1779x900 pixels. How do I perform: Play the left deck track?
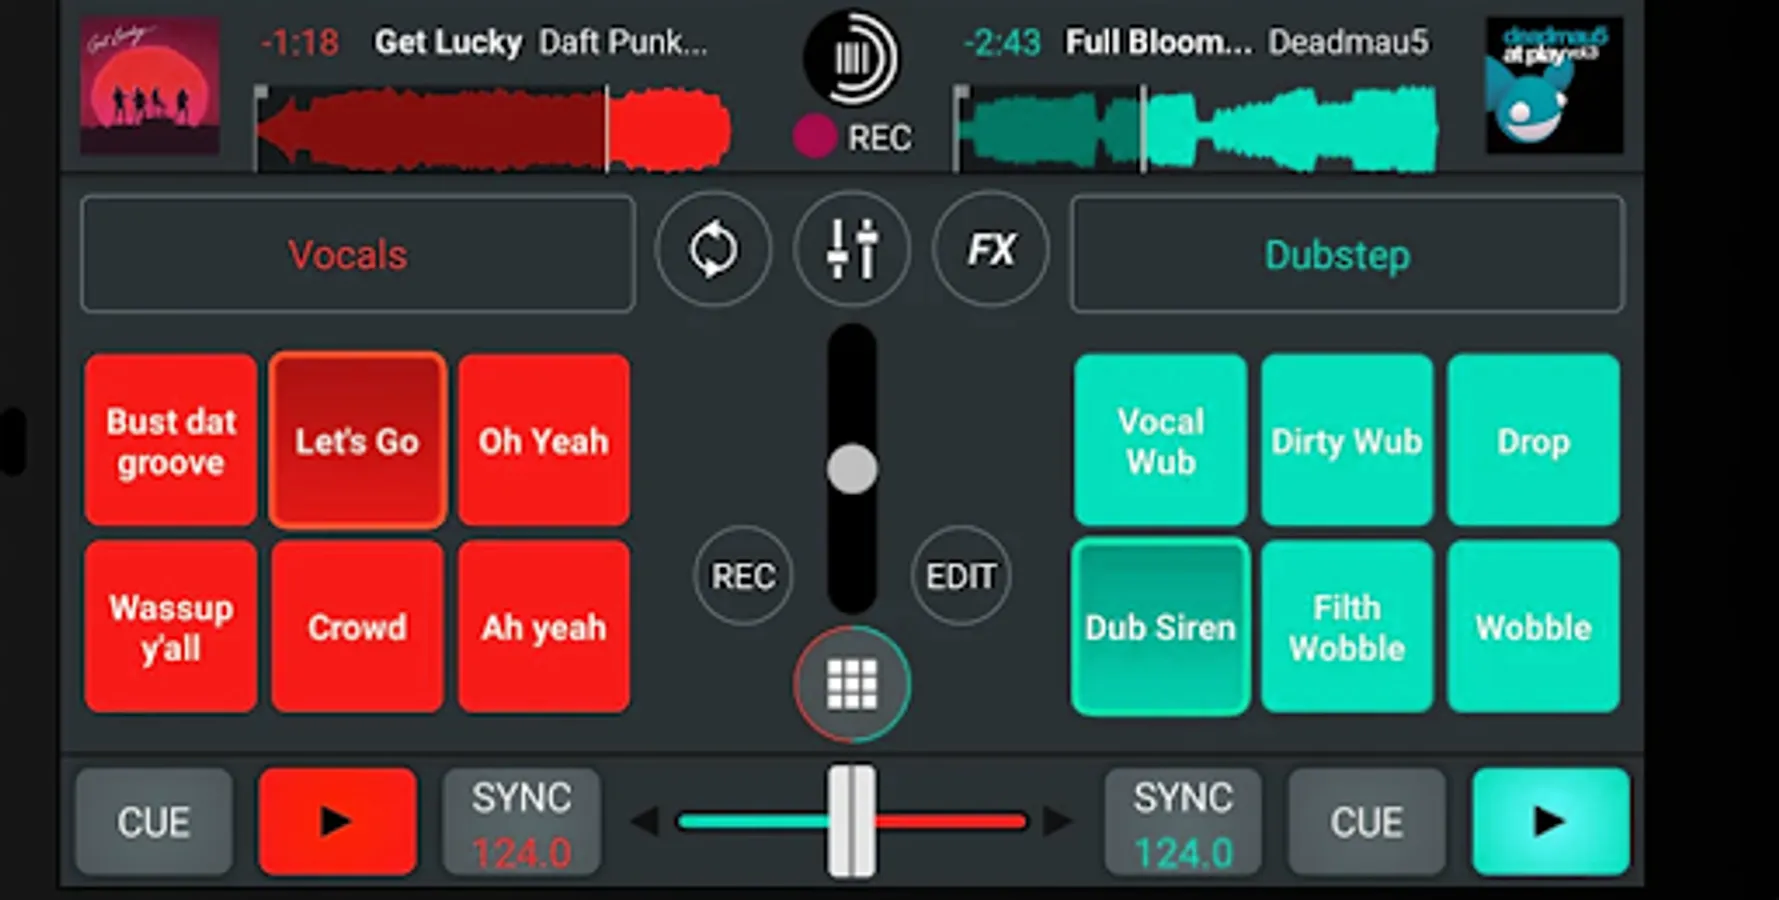338,821
